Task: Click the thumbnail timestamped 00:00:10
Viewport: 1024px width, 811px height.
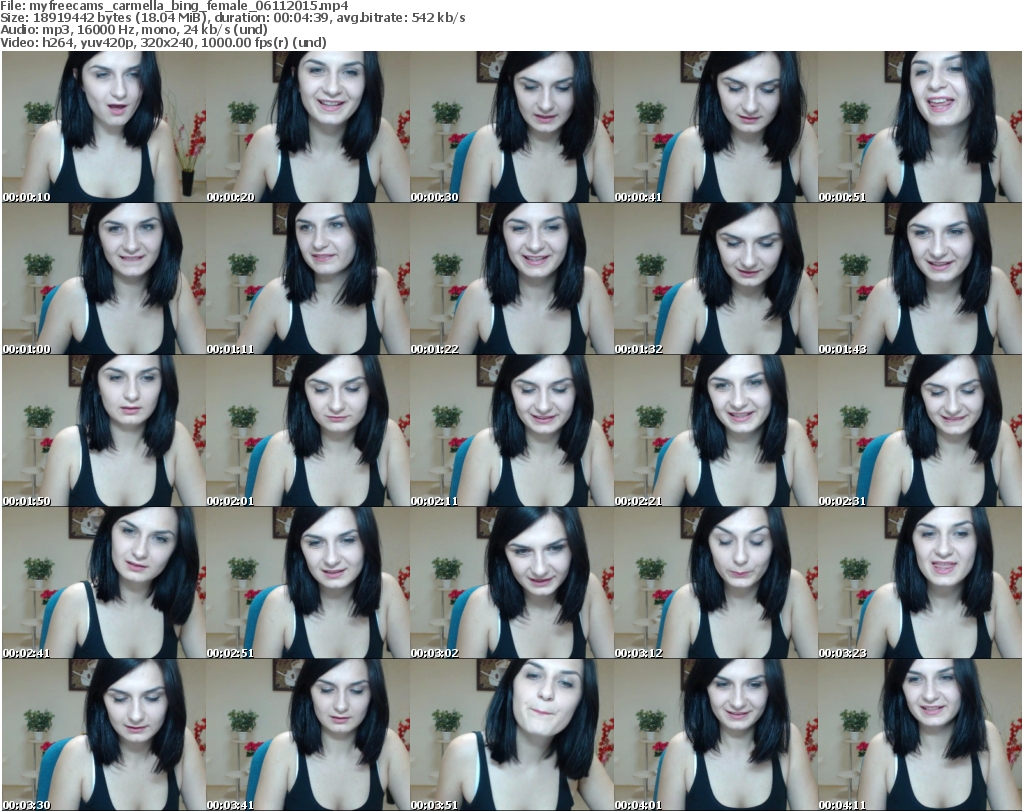Action: [103, 127]
